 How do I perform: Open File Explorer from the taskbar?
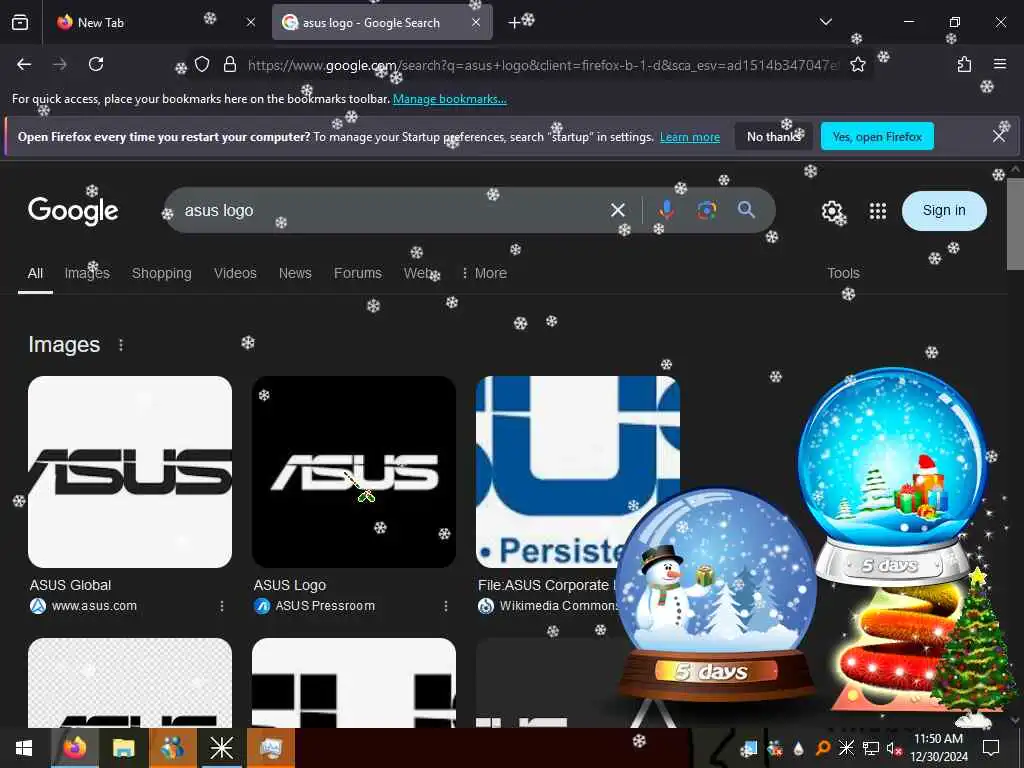coord(123,748)
